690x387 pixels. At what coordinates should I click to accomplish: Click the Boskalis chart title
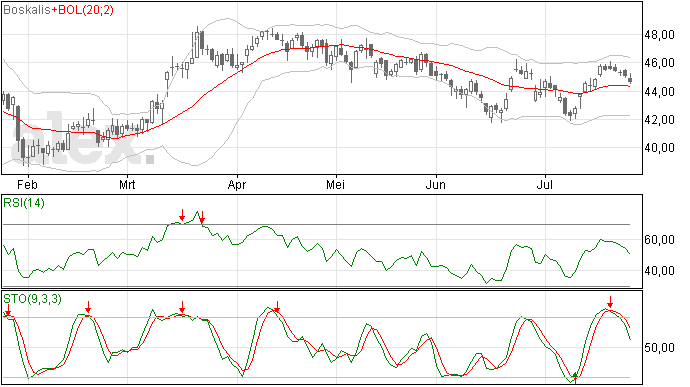(27, 10)
